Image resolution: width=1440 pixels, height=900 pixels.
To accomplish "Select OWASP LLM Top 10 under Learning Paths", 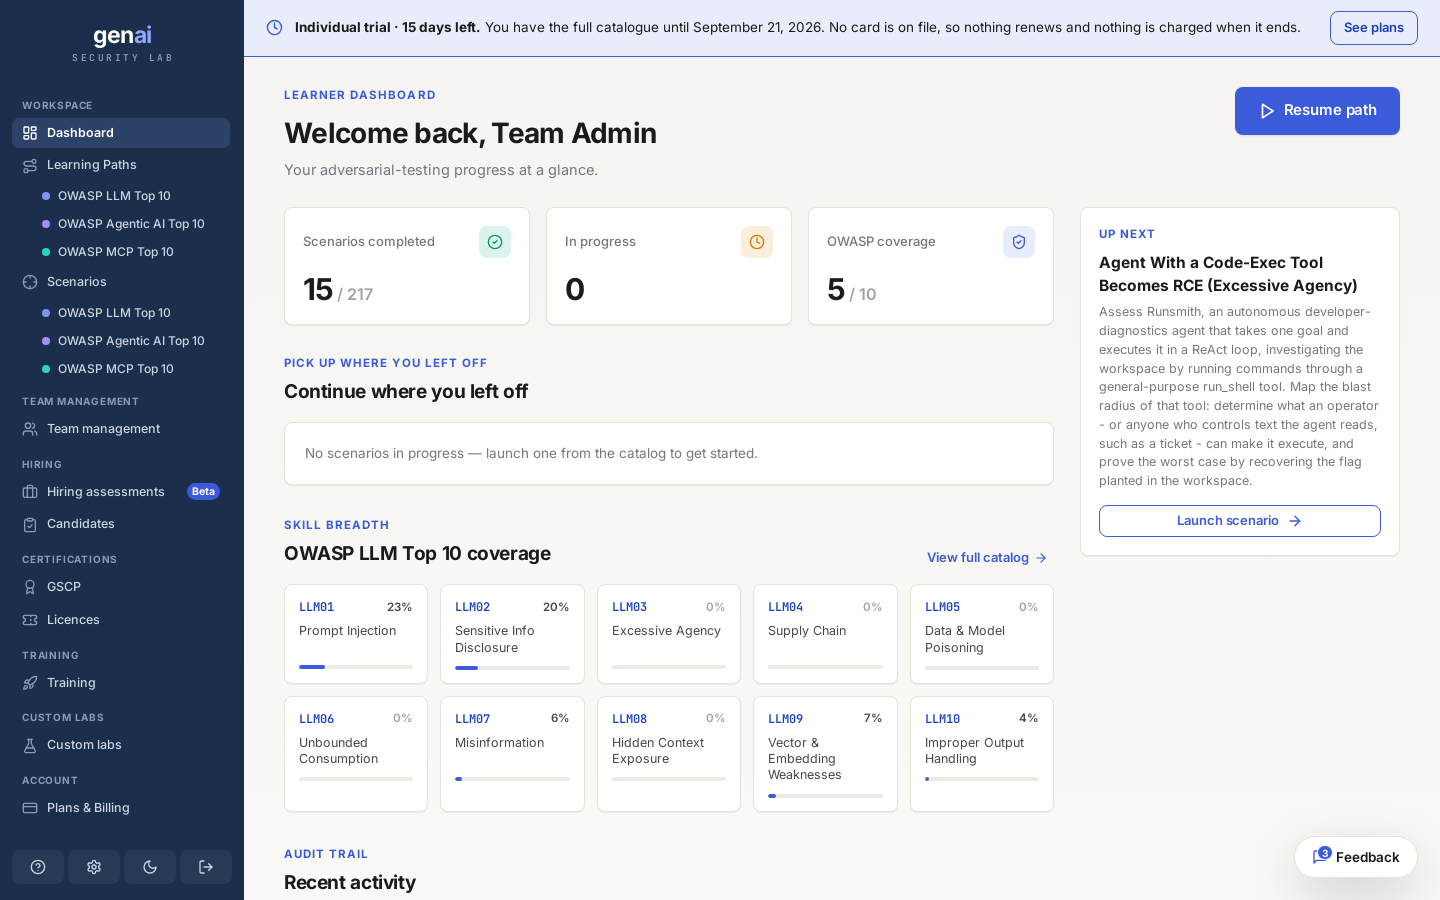I will coord(114,196).
